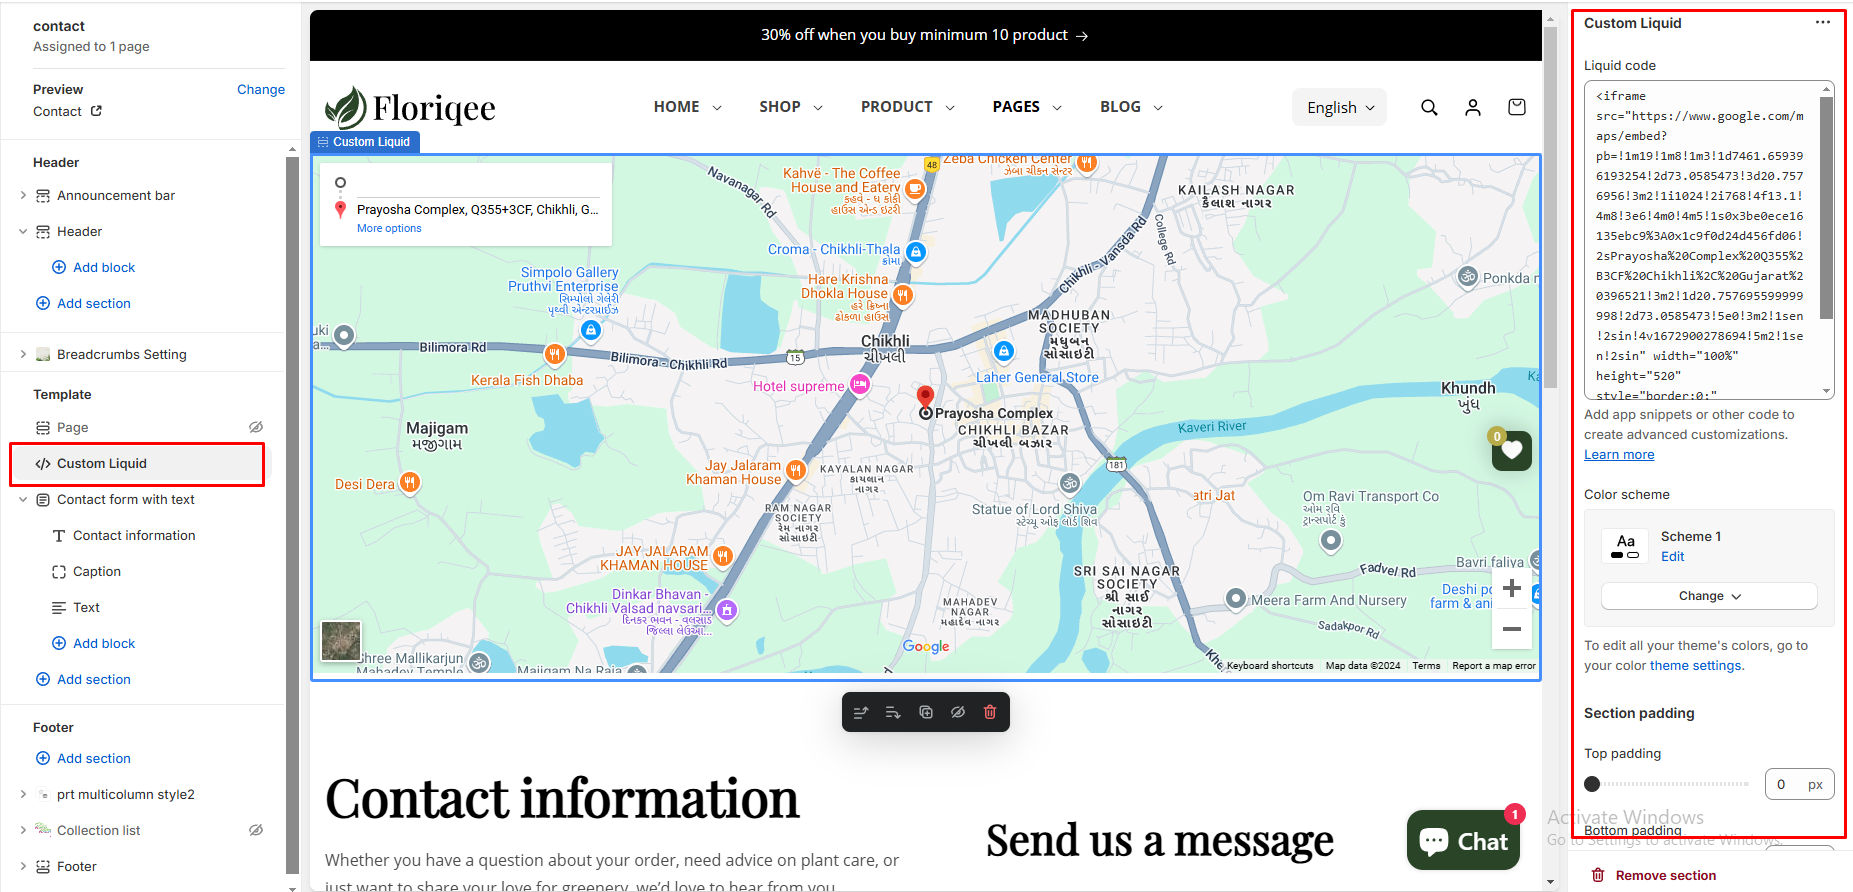Click the satellite view map thumbnail
This screenshot has height=892, width=1853.
(341, 641)
